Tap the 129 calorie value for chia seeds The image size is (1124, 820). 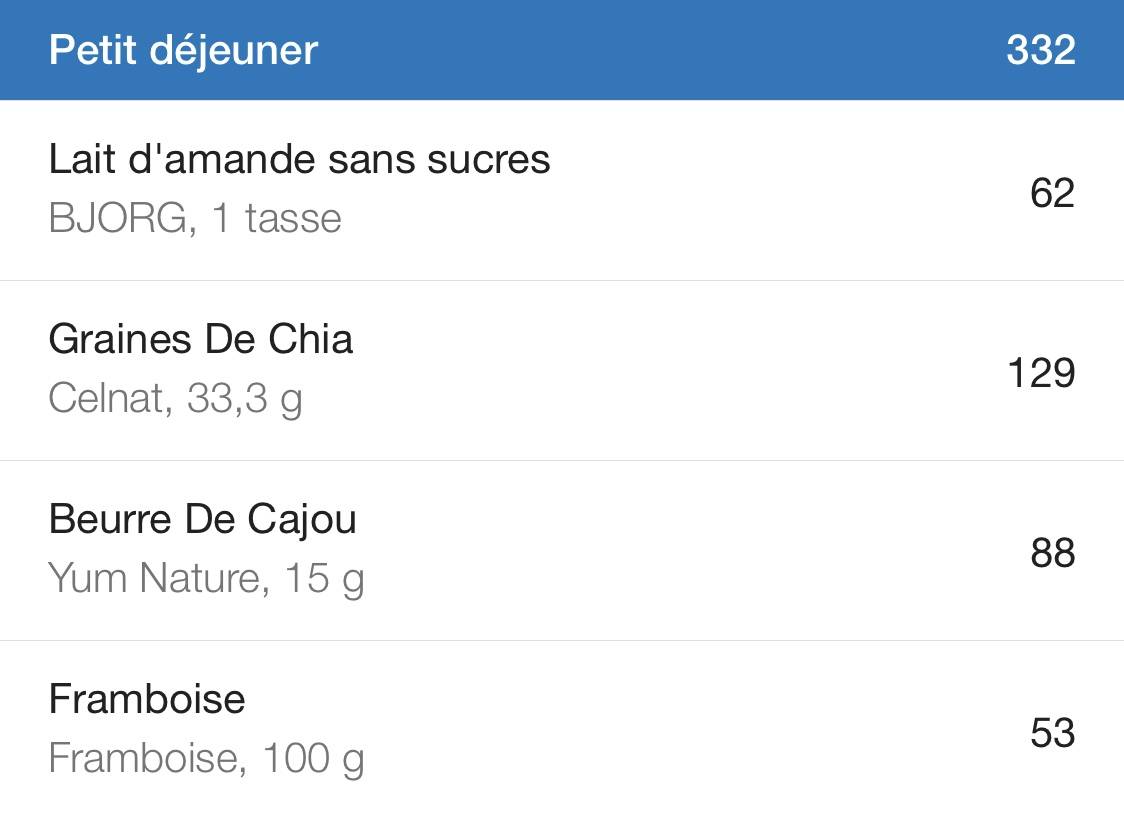(x=1042, y=373)
